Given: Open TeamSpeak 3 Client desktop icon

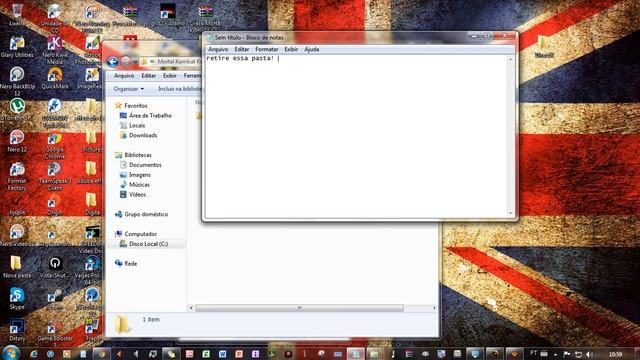Looking at the screenshot, I should pyautogui.click(x=55, y=176).
